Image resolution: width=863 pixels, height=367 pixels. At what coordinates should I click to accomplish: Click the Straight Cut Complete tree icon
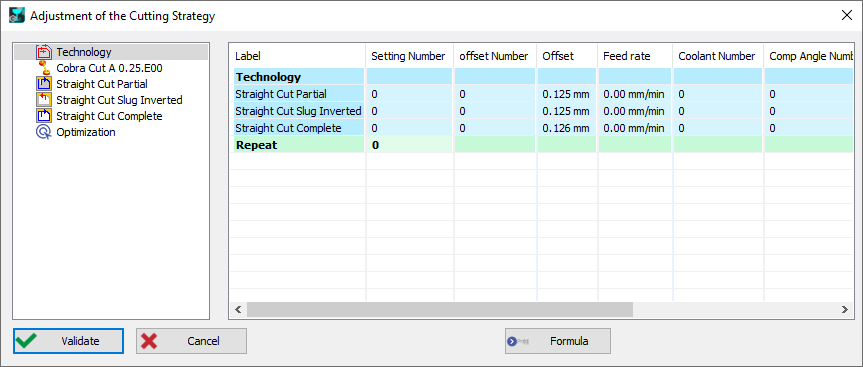click(43, 116)
